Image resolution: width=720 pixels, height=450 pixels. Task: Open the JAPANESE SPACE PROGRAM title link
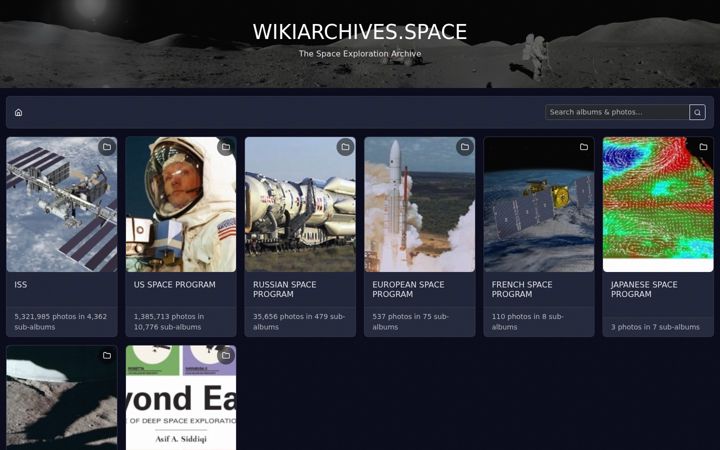644,289
